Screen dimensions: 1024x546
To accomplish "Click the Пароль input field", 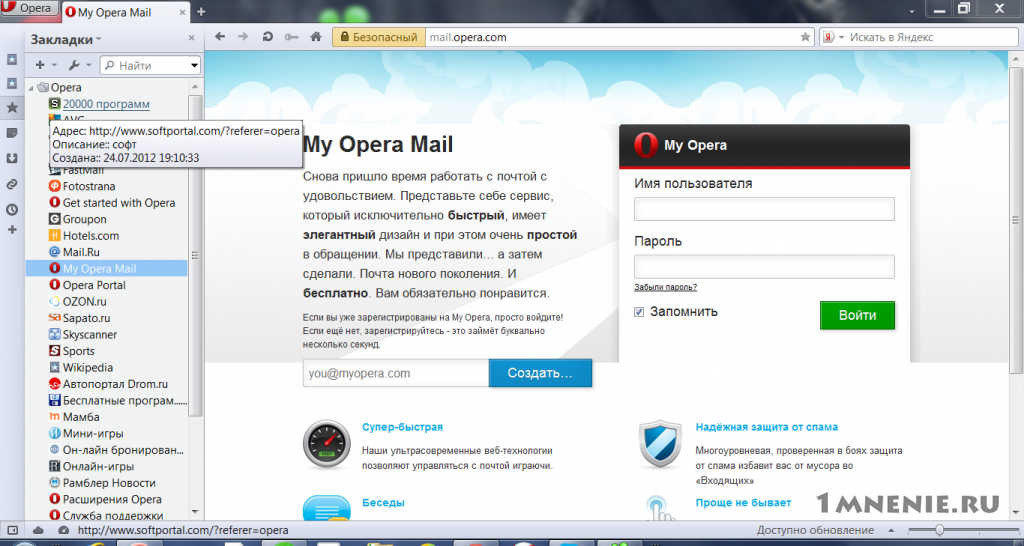I will click(x=764, y=266).
